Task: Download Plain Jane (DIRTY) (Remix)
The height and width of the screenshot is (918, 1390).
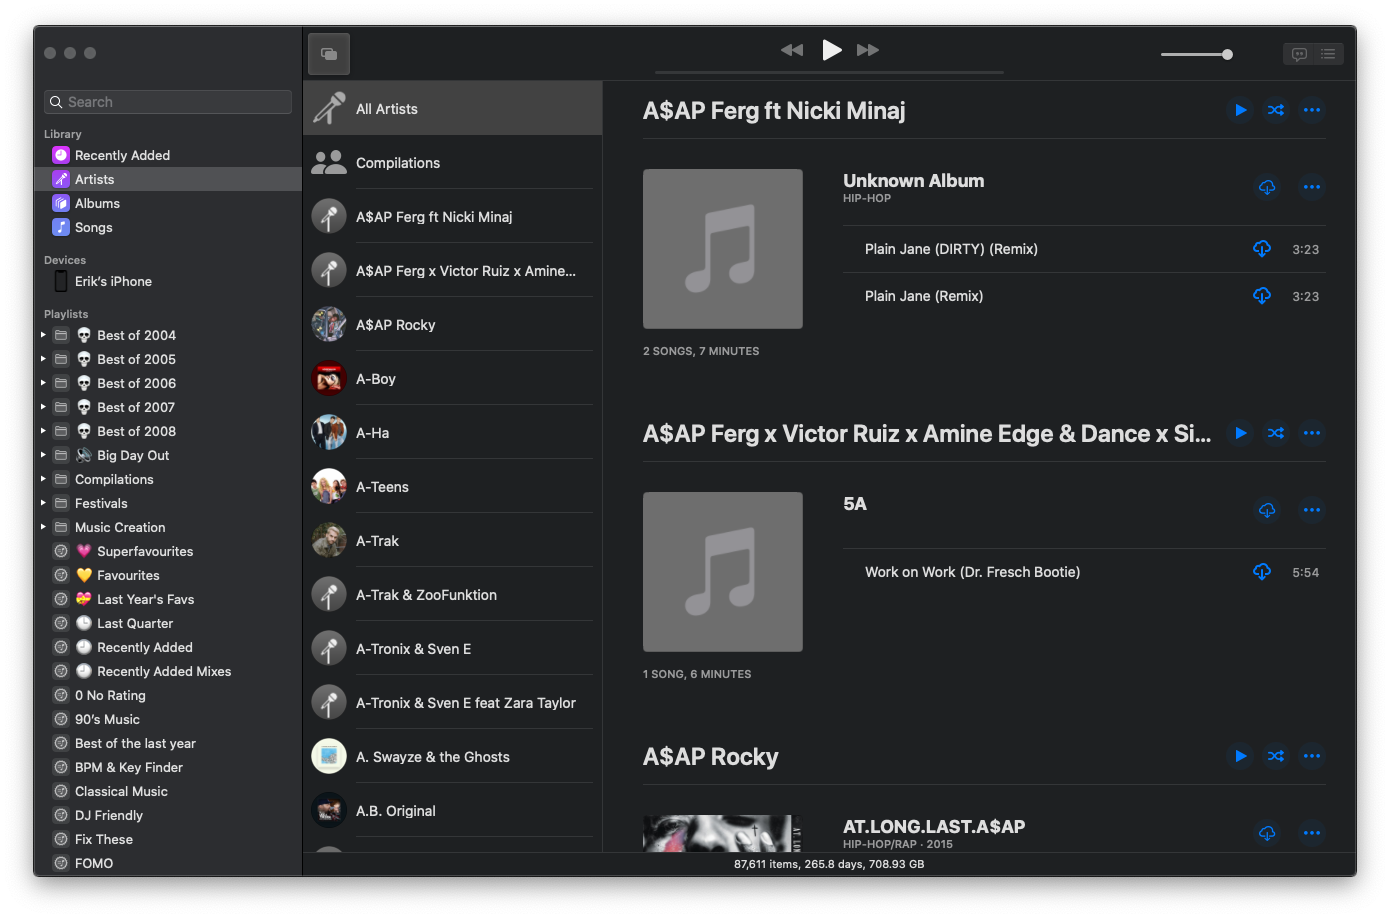Action: pyautogui.click(x=1262, y=249)
